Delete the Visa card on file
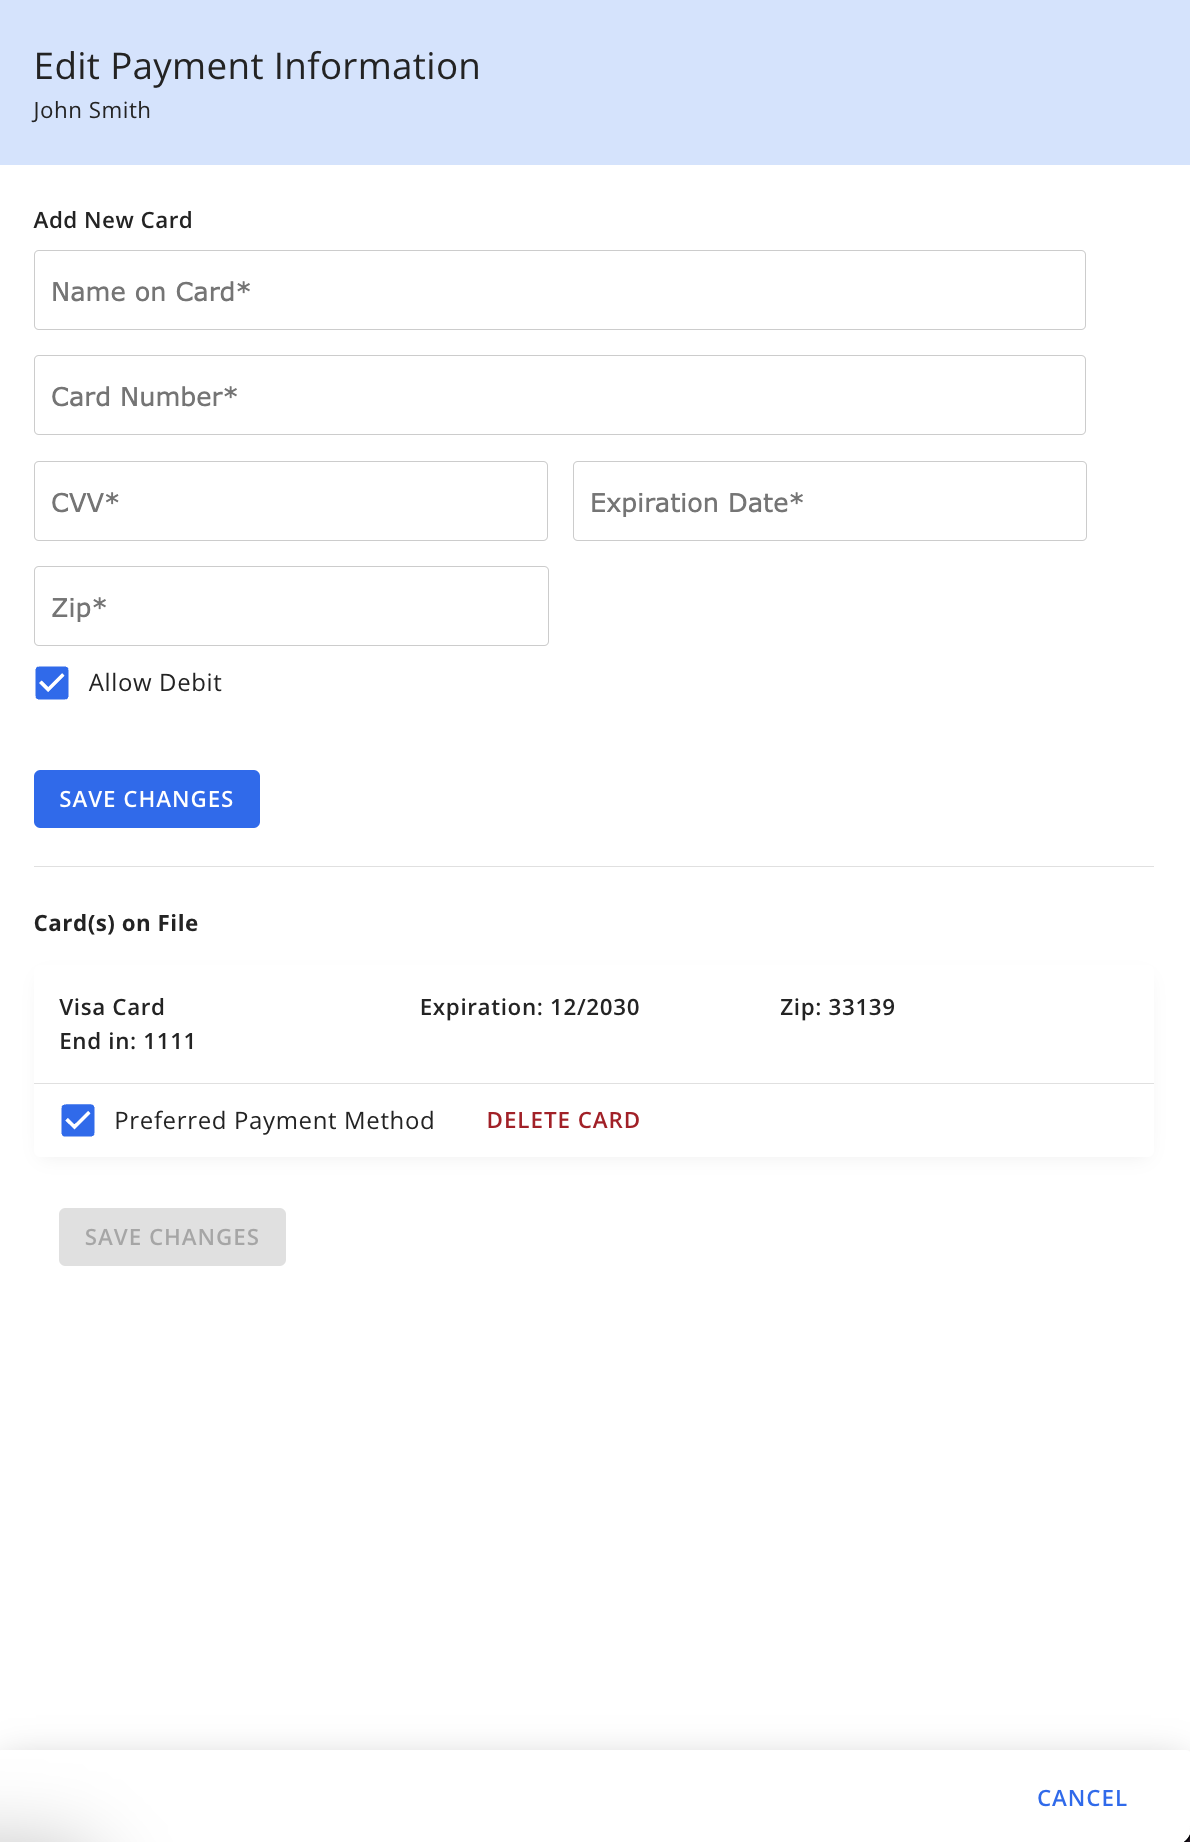The height and width of the screenshot is (1842, 1190). click(563, 1120)
